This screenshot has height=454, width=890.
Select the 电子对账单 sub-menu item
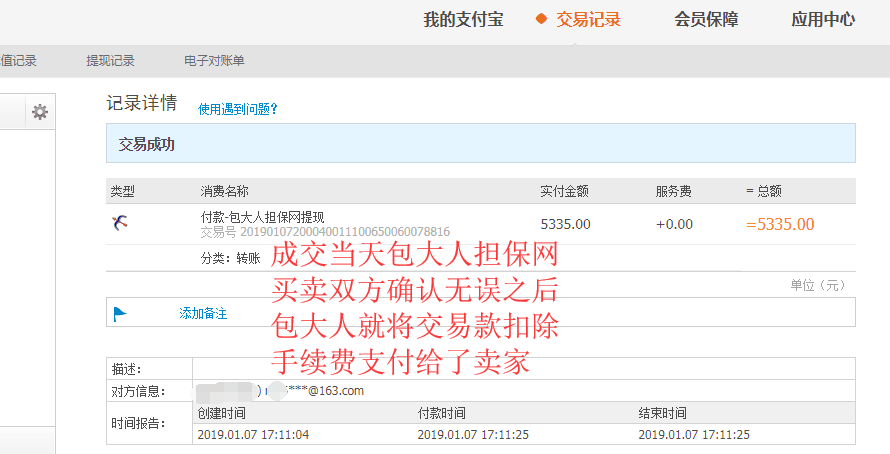[x=214, y=61]
